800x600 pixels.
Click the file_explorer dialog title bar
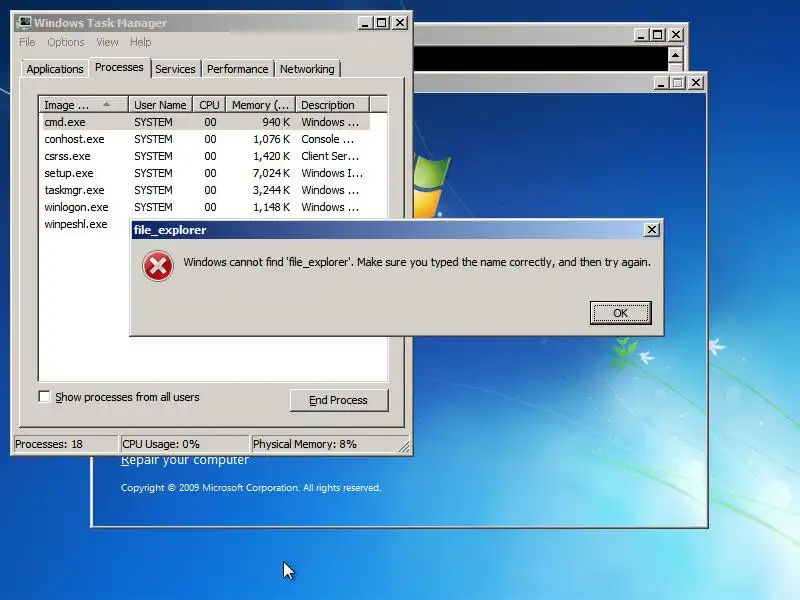388,230
